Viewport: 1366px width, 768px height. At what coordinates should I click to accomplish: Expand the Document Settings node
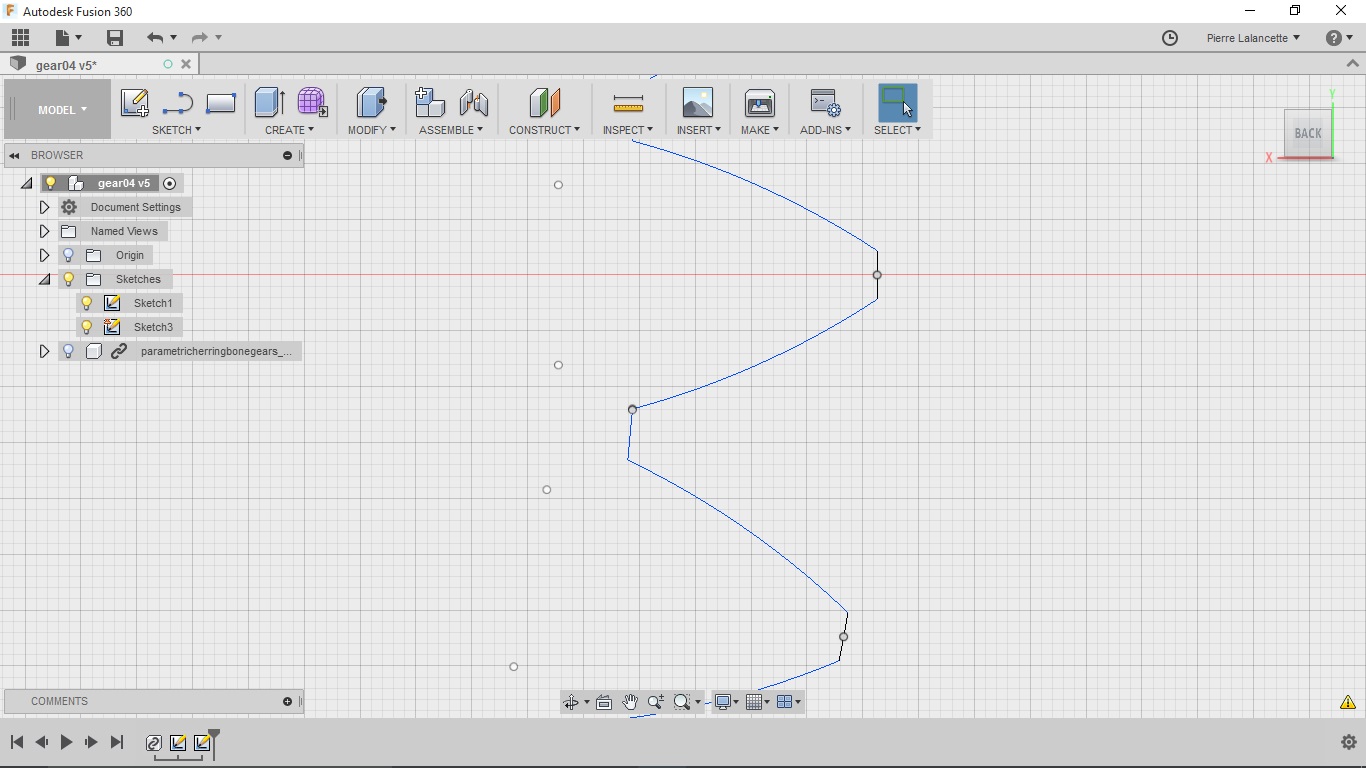pyautogui.click(x=44, y=207)
